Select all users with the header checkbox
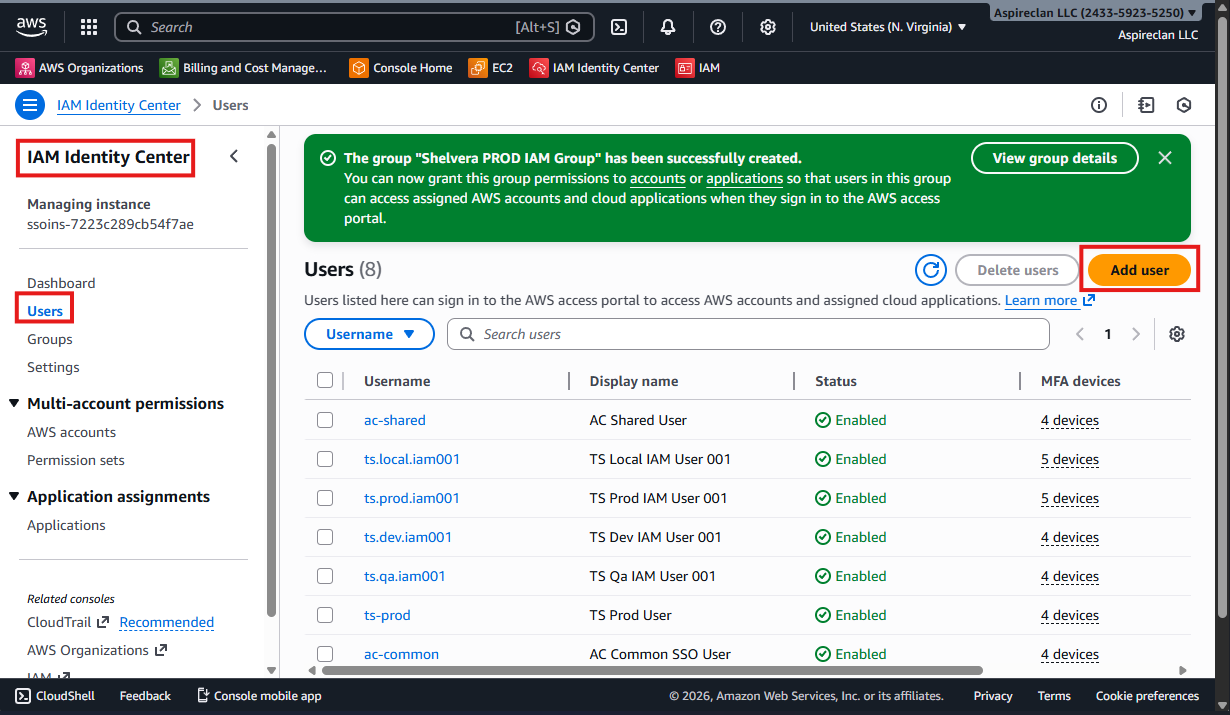 coord(325,380)
